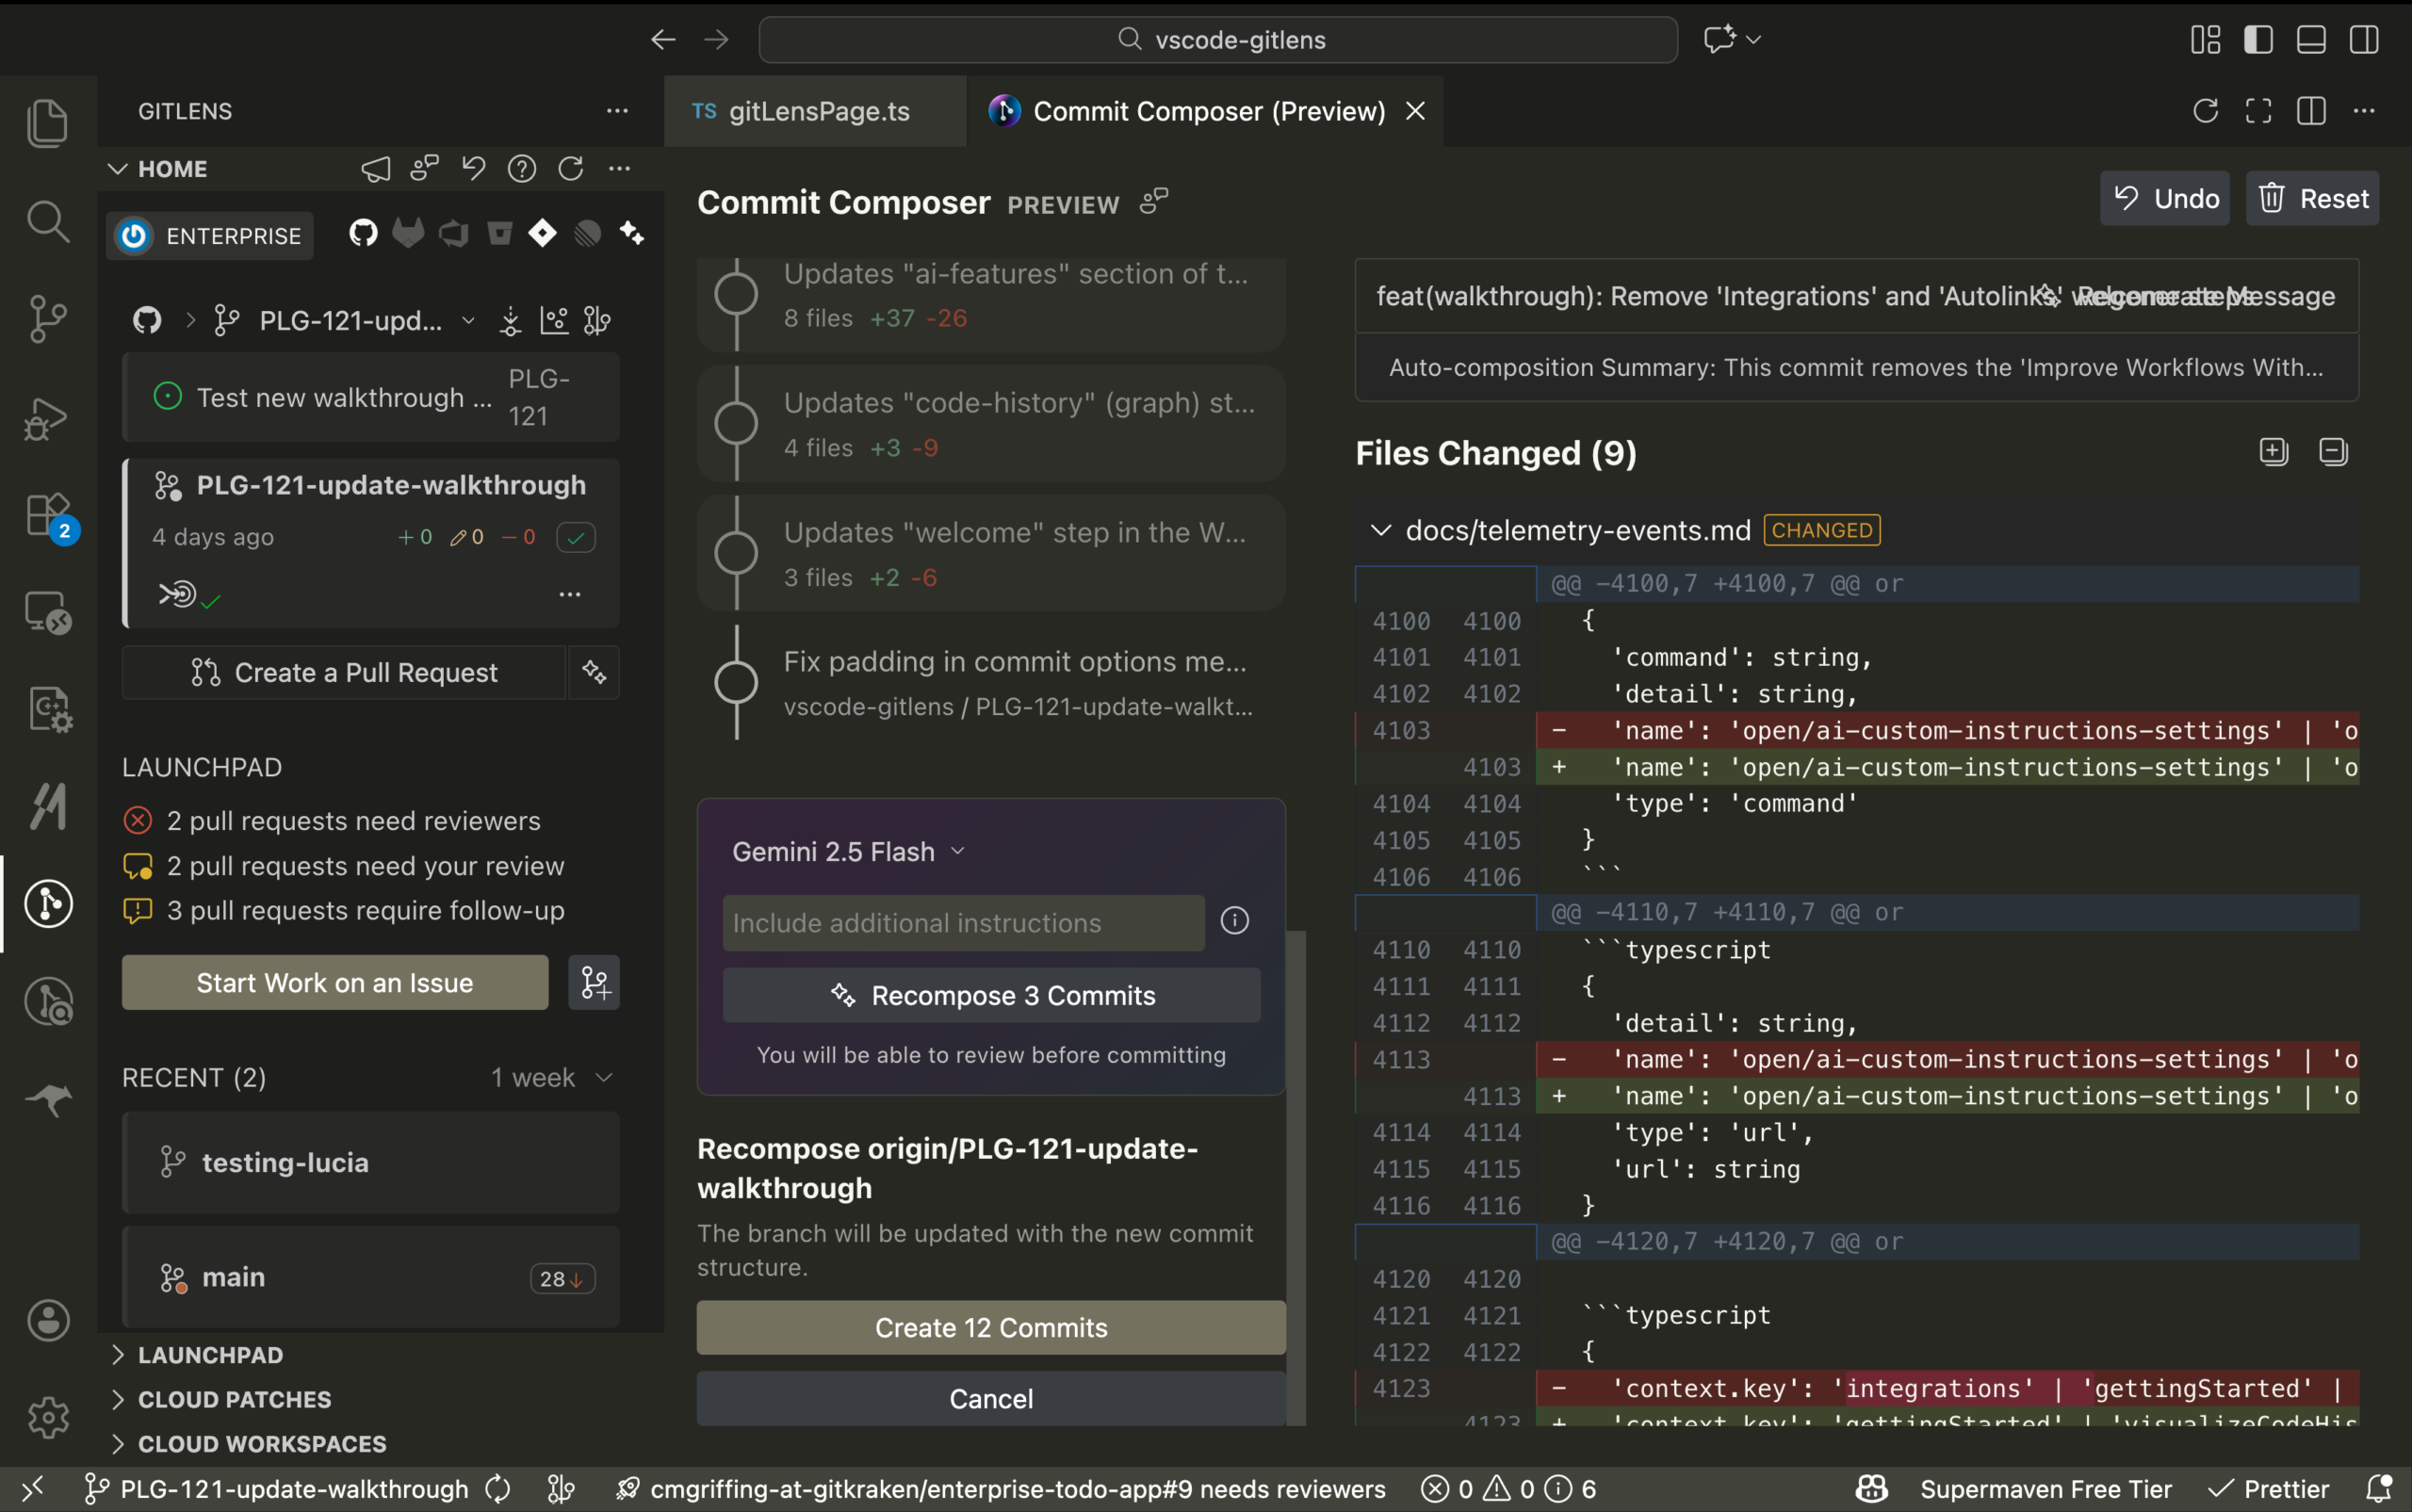Type in the Include additional instructions field

pos(962,923)
